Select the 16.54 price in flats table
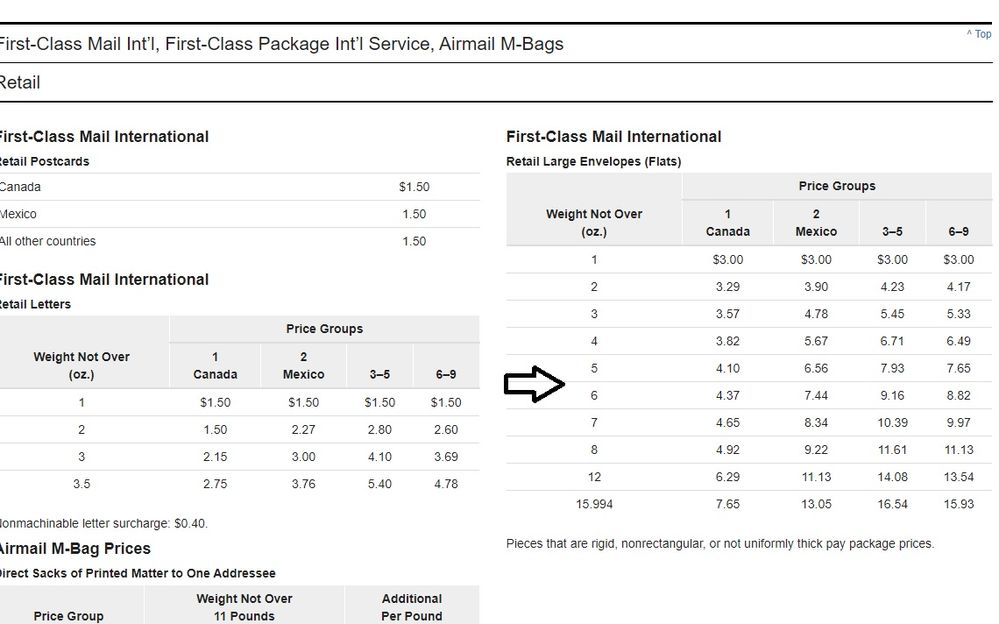Image resolution: width=999 pixels, height=624 pixels. 892,504
